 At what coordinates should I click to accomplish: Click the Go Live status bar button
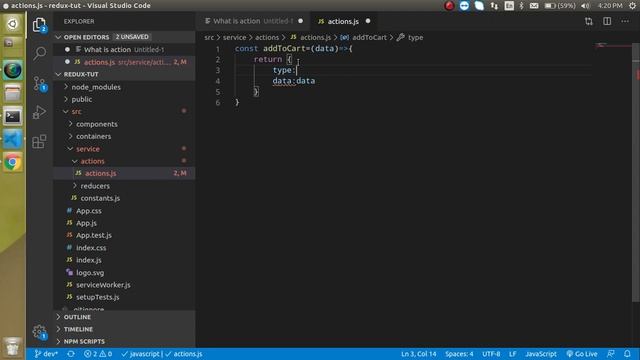click(x=582, y=354)
